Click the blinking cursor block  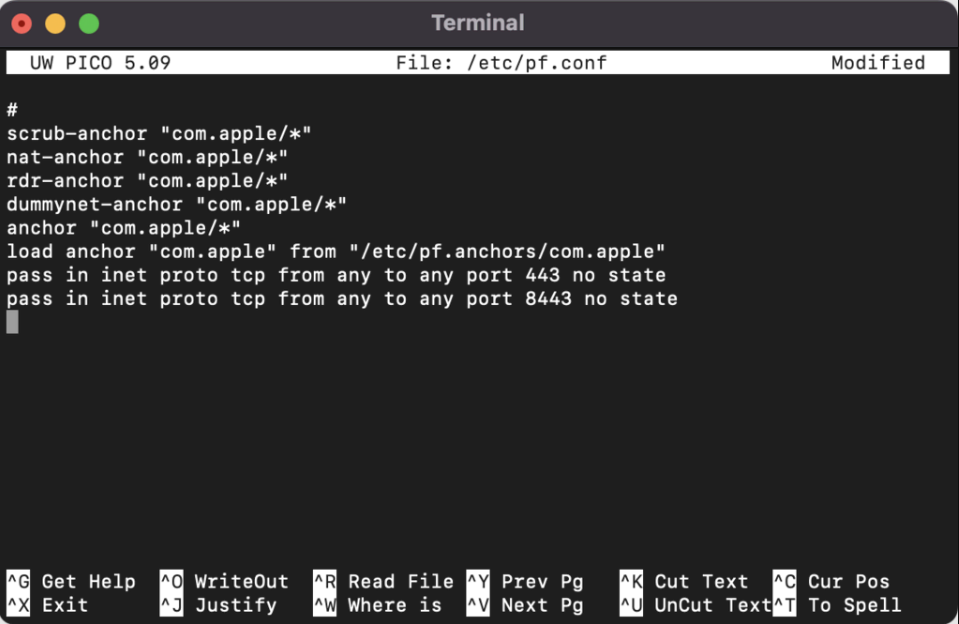click(x=11, y=322)
